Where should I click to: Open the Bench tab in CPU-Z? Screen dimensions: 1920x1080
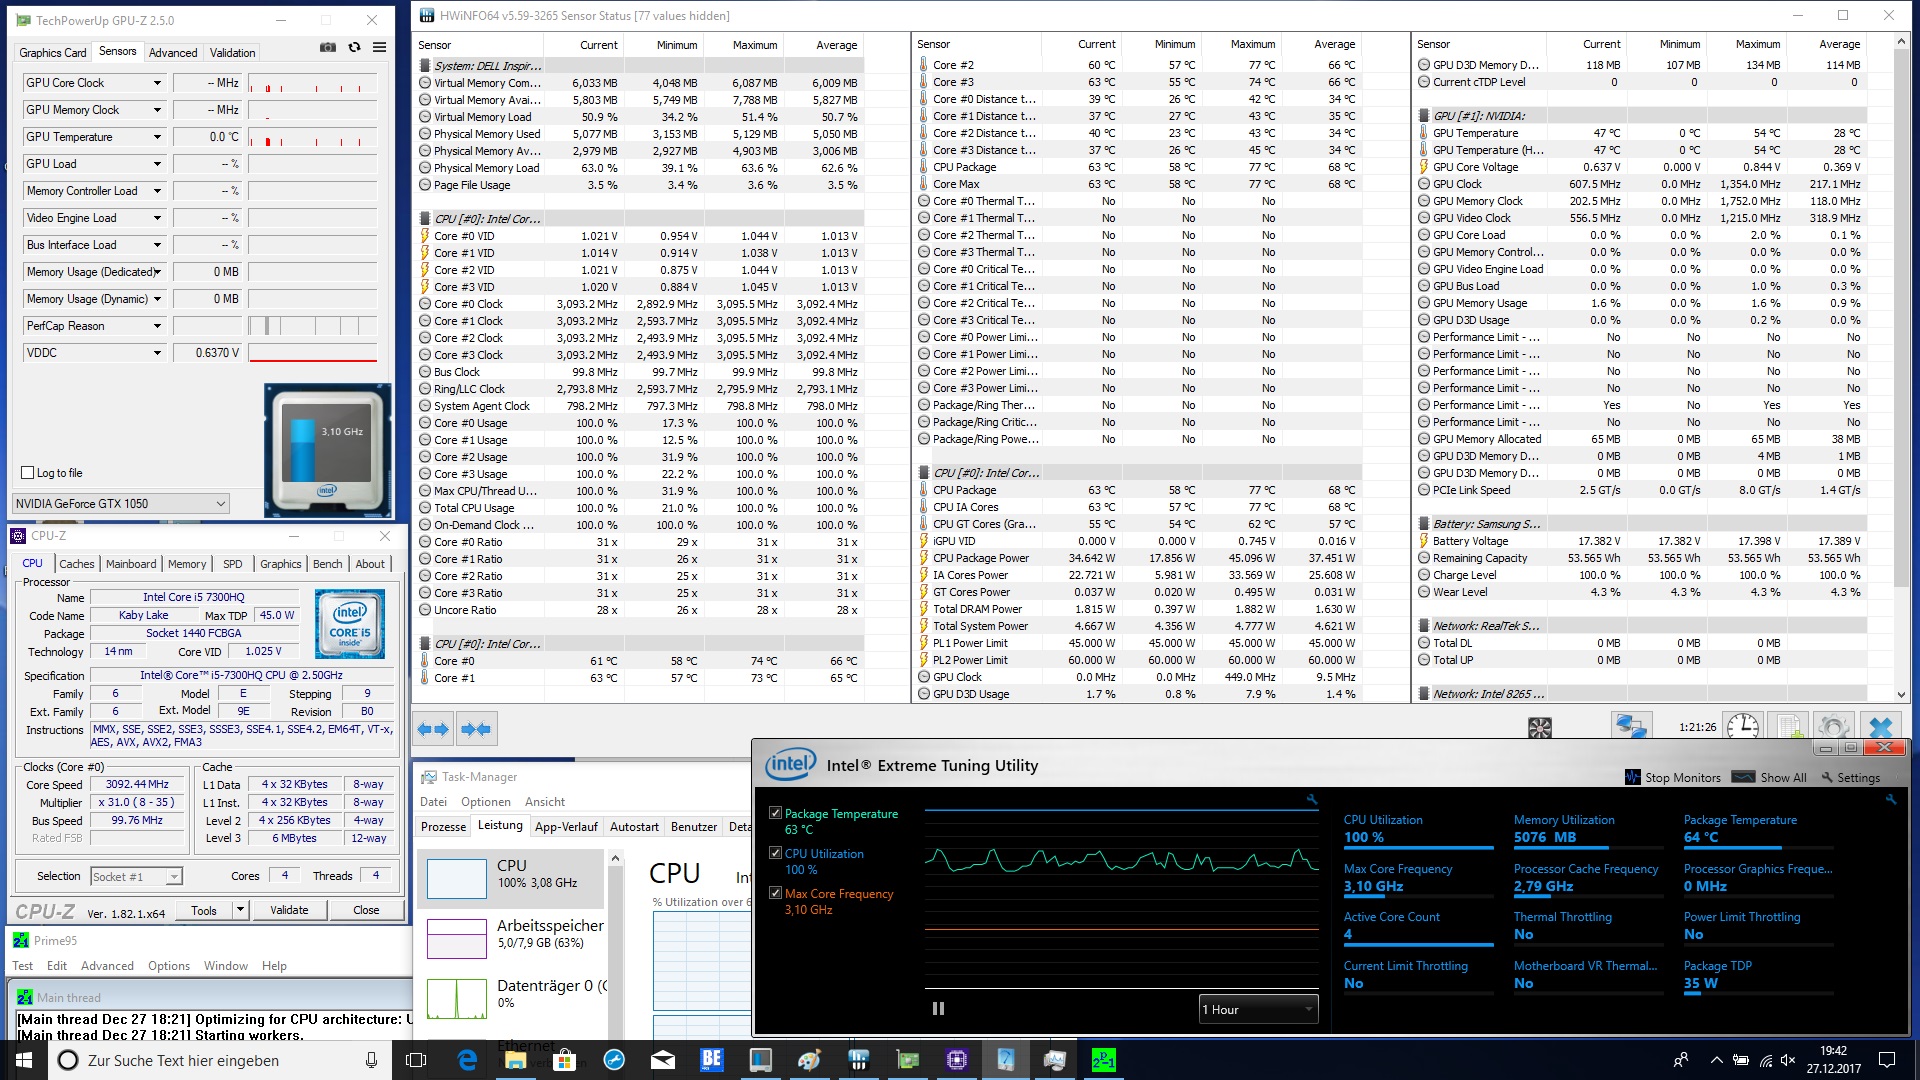(x=327, y=564)
